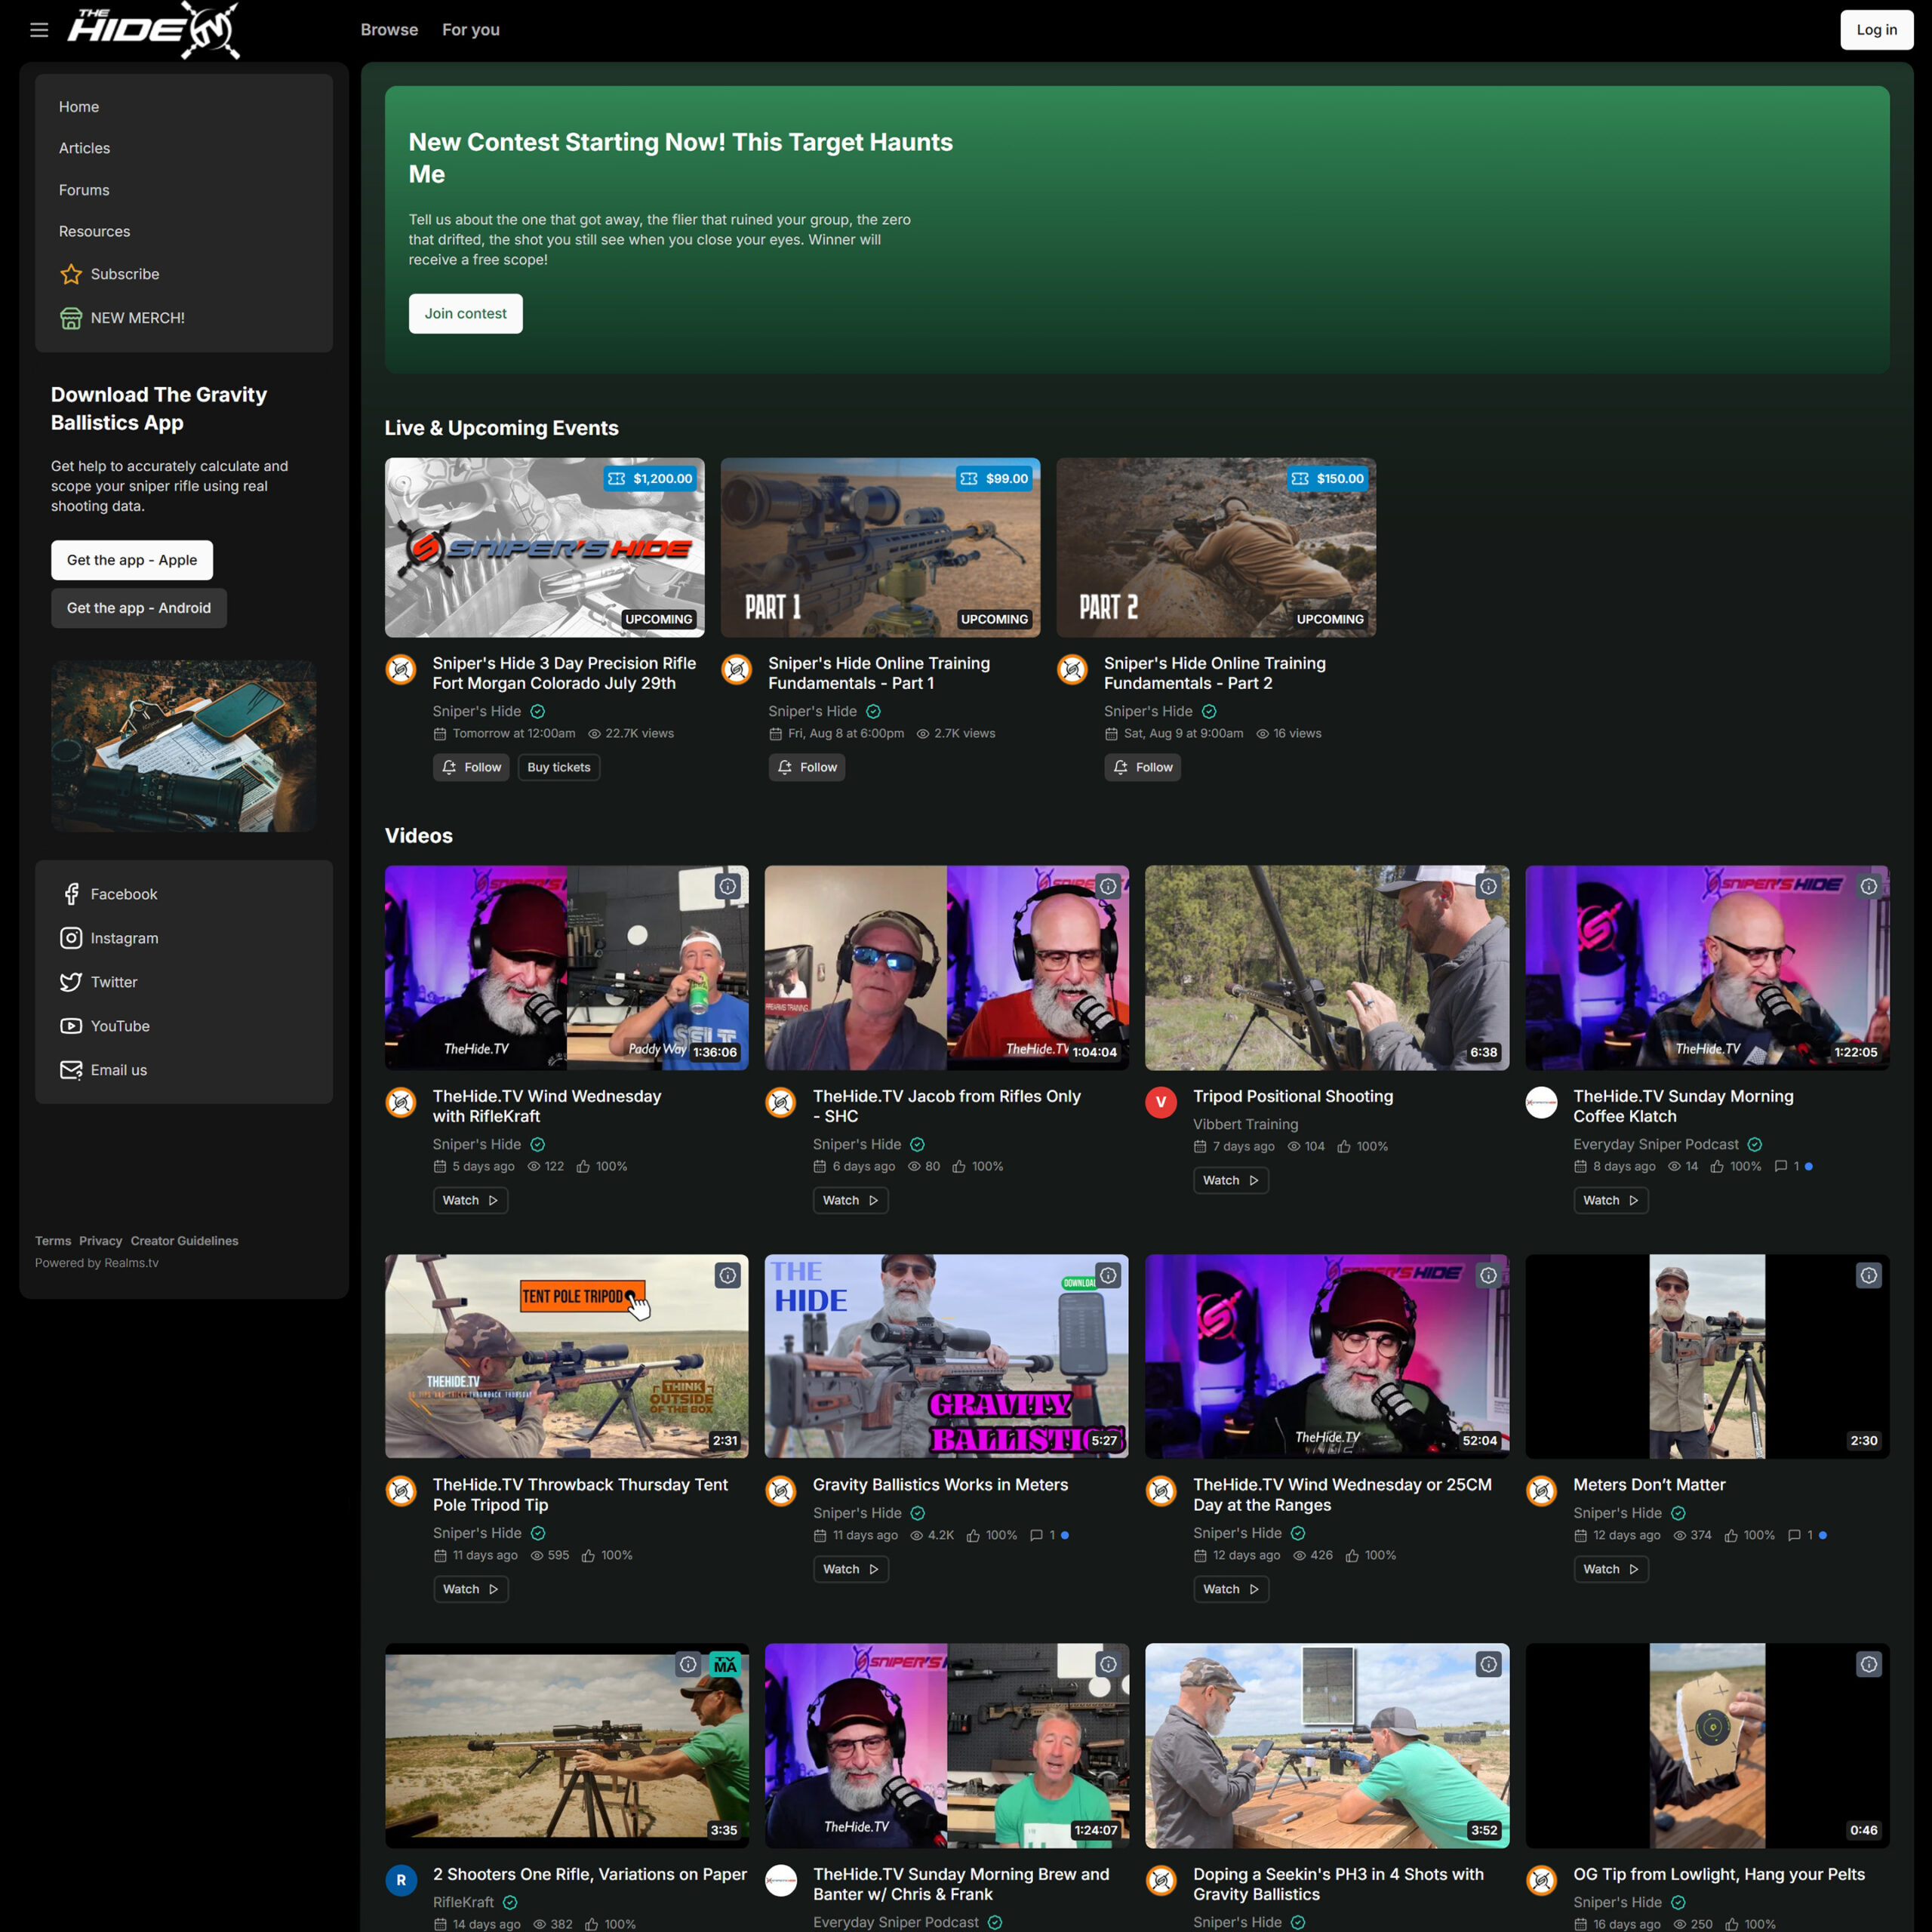This screenshot has width=1932, height=1932.
Task: Click Get the app - Android button
Action: click(x=139, y=608)
